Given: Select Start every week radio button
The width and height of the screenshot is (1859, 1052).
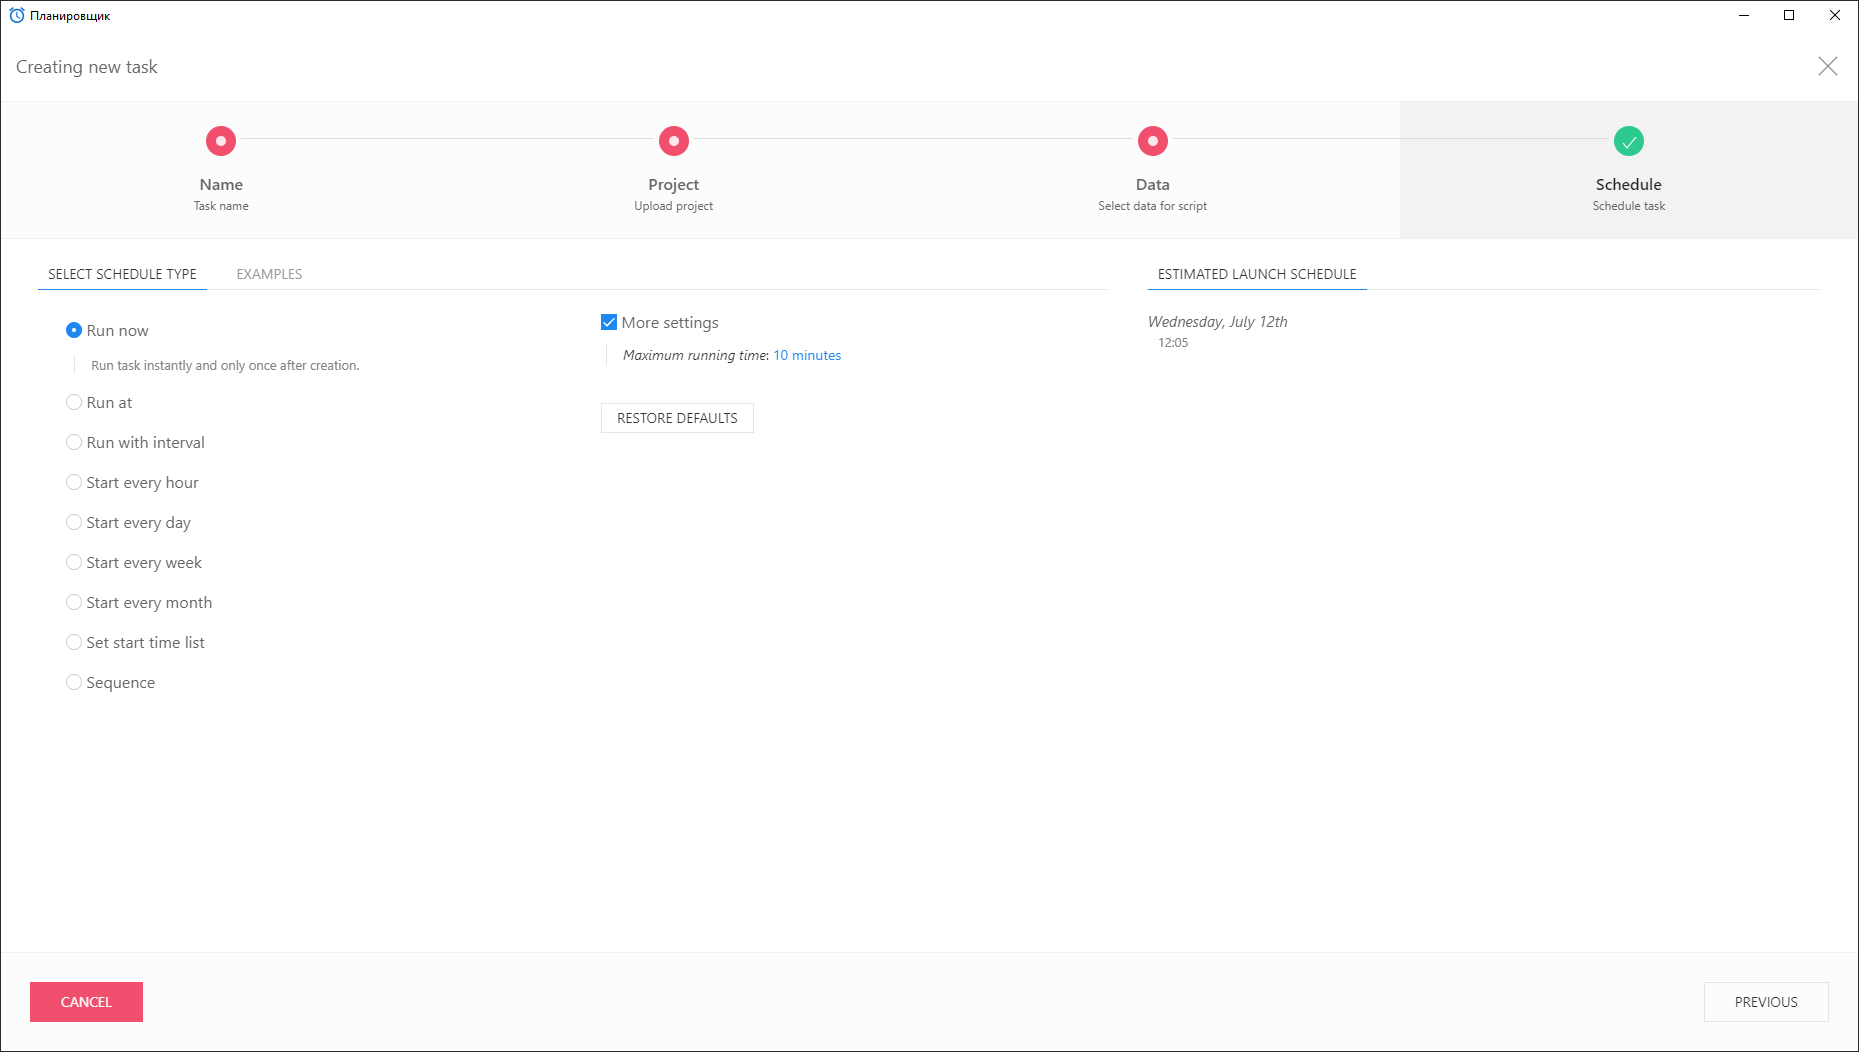Looking at the screenshot, I should (74, 562).
